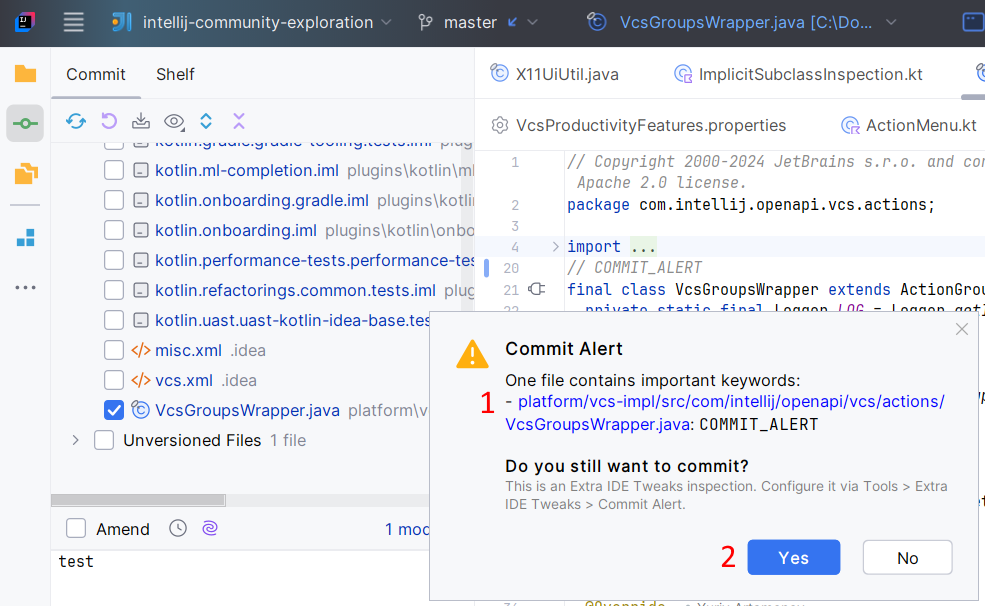Click the IntelliJ IDEA logo icon

(x=24, y=23)
